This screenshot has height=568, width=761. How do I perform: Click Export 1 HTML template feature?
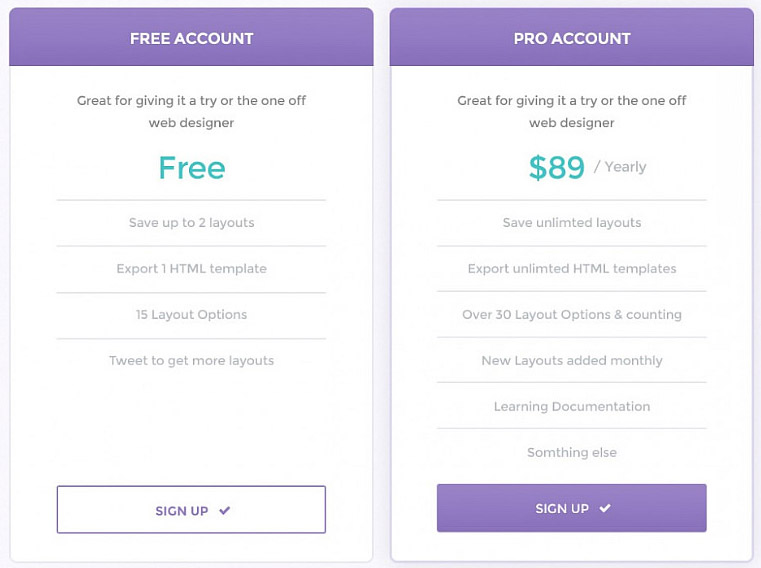pyautogui.click(x=191, y=269)
